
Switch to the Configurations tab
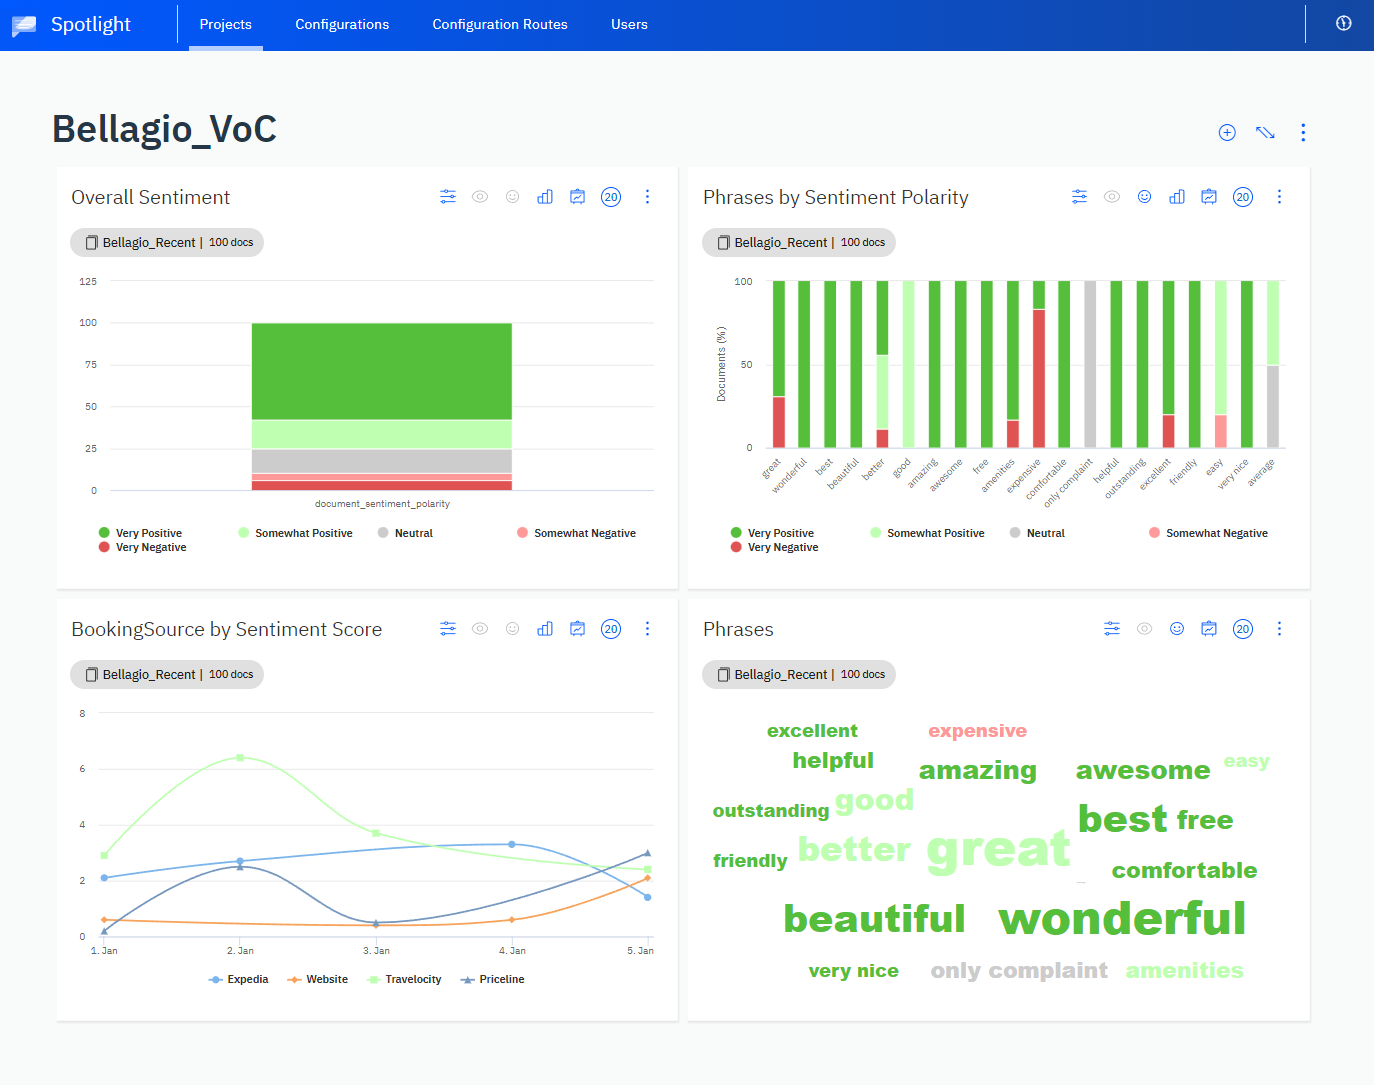coord(342,24)
